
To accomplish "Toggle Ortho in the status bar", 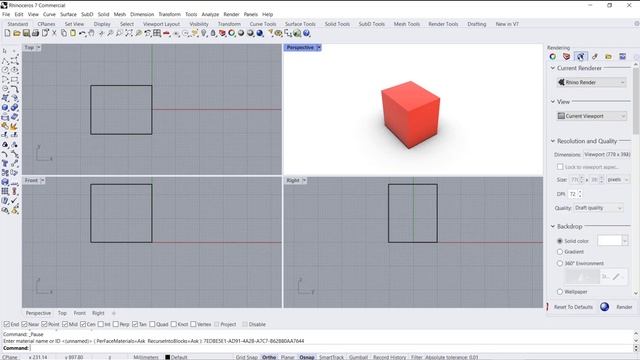I will [x=269, y=357].
